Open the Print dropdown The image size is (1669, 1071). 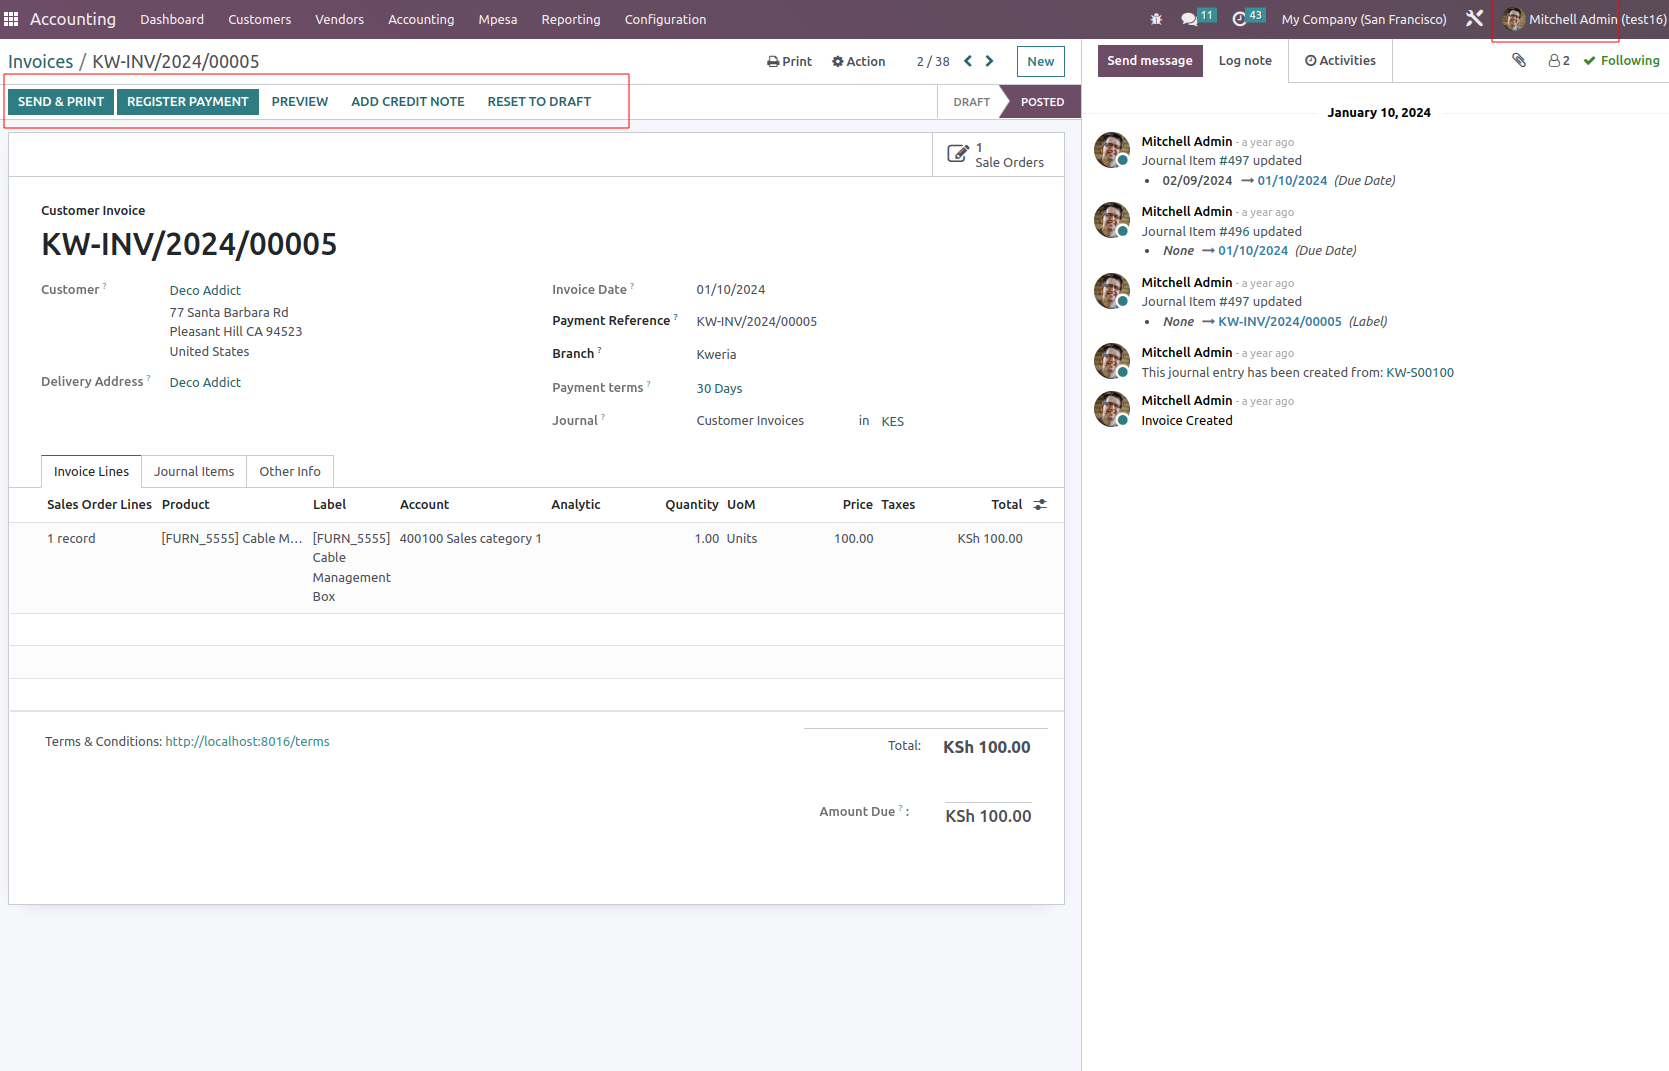point(789,62)
